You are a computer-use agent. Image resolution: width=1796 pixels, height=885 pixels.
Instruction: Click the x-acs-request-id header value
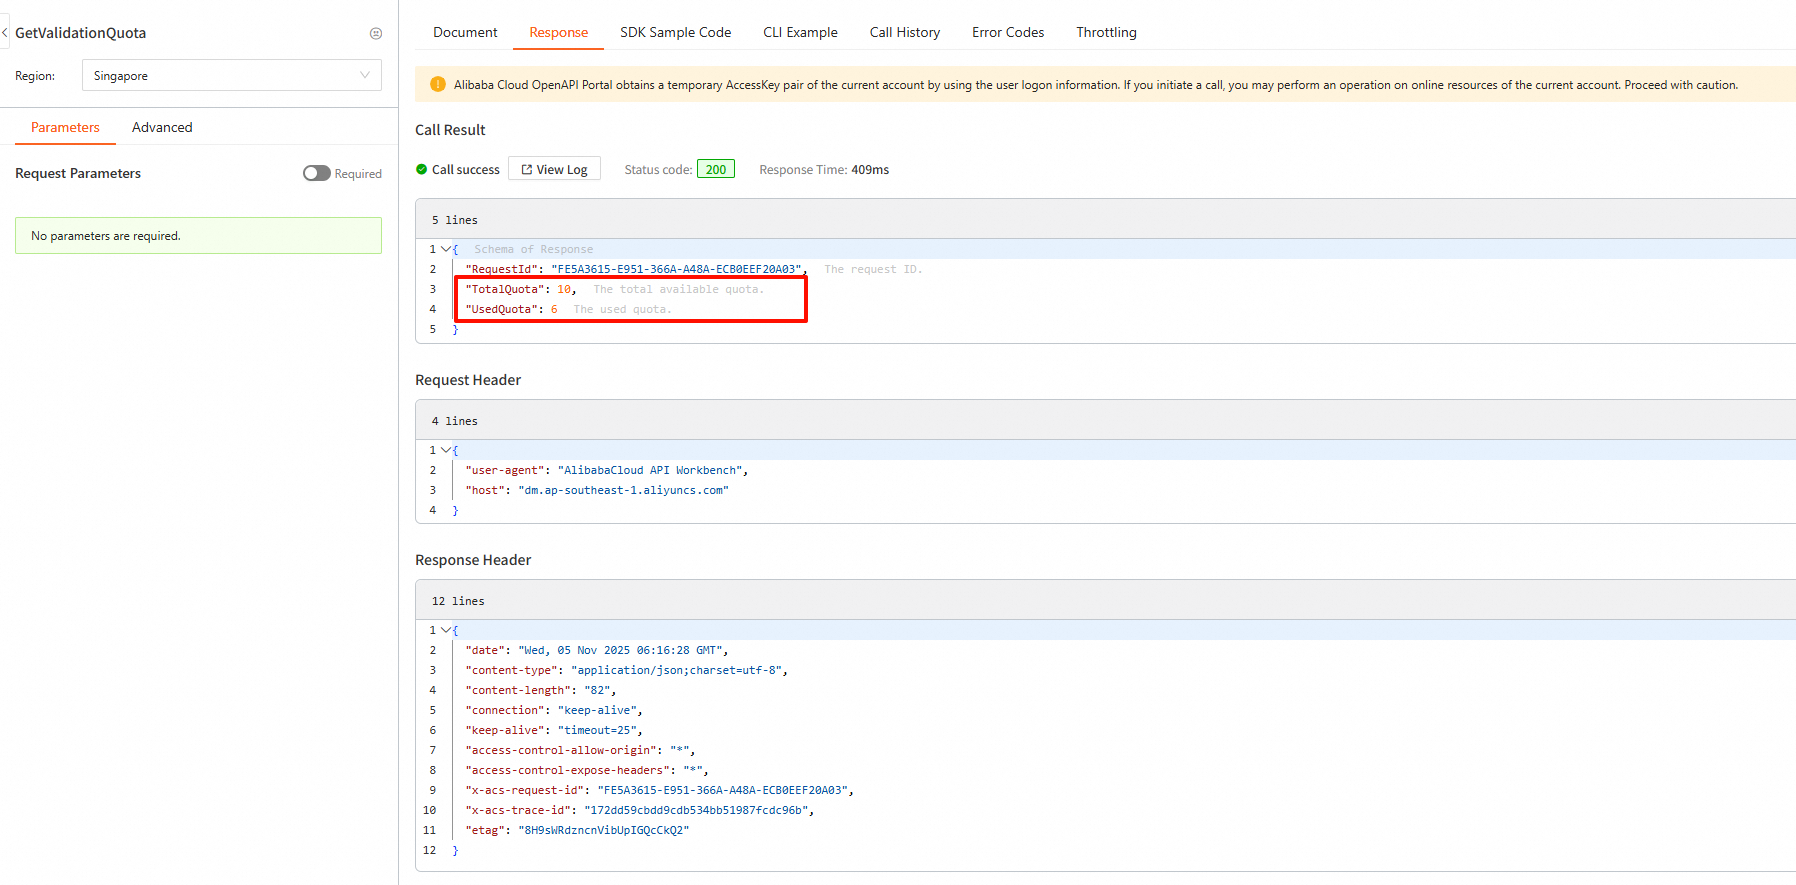click(x=723, y=790)
